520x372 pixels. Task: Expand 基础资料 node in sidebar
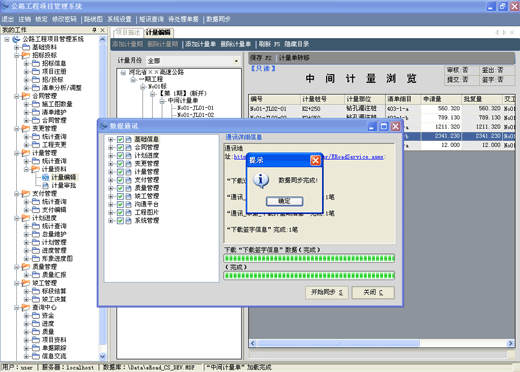point(16,47)
